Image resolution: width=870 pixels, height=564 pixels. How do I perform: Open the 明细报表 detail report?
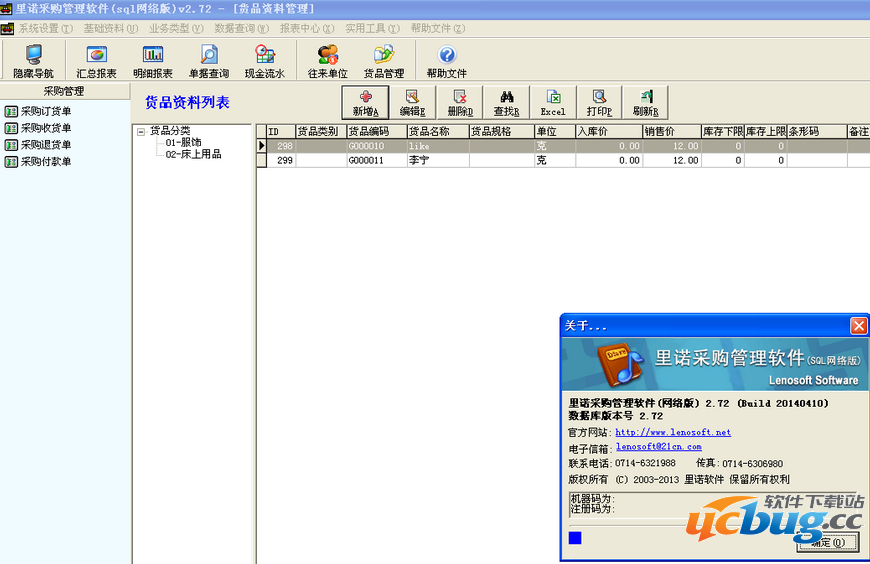click(x=153, y=61)
